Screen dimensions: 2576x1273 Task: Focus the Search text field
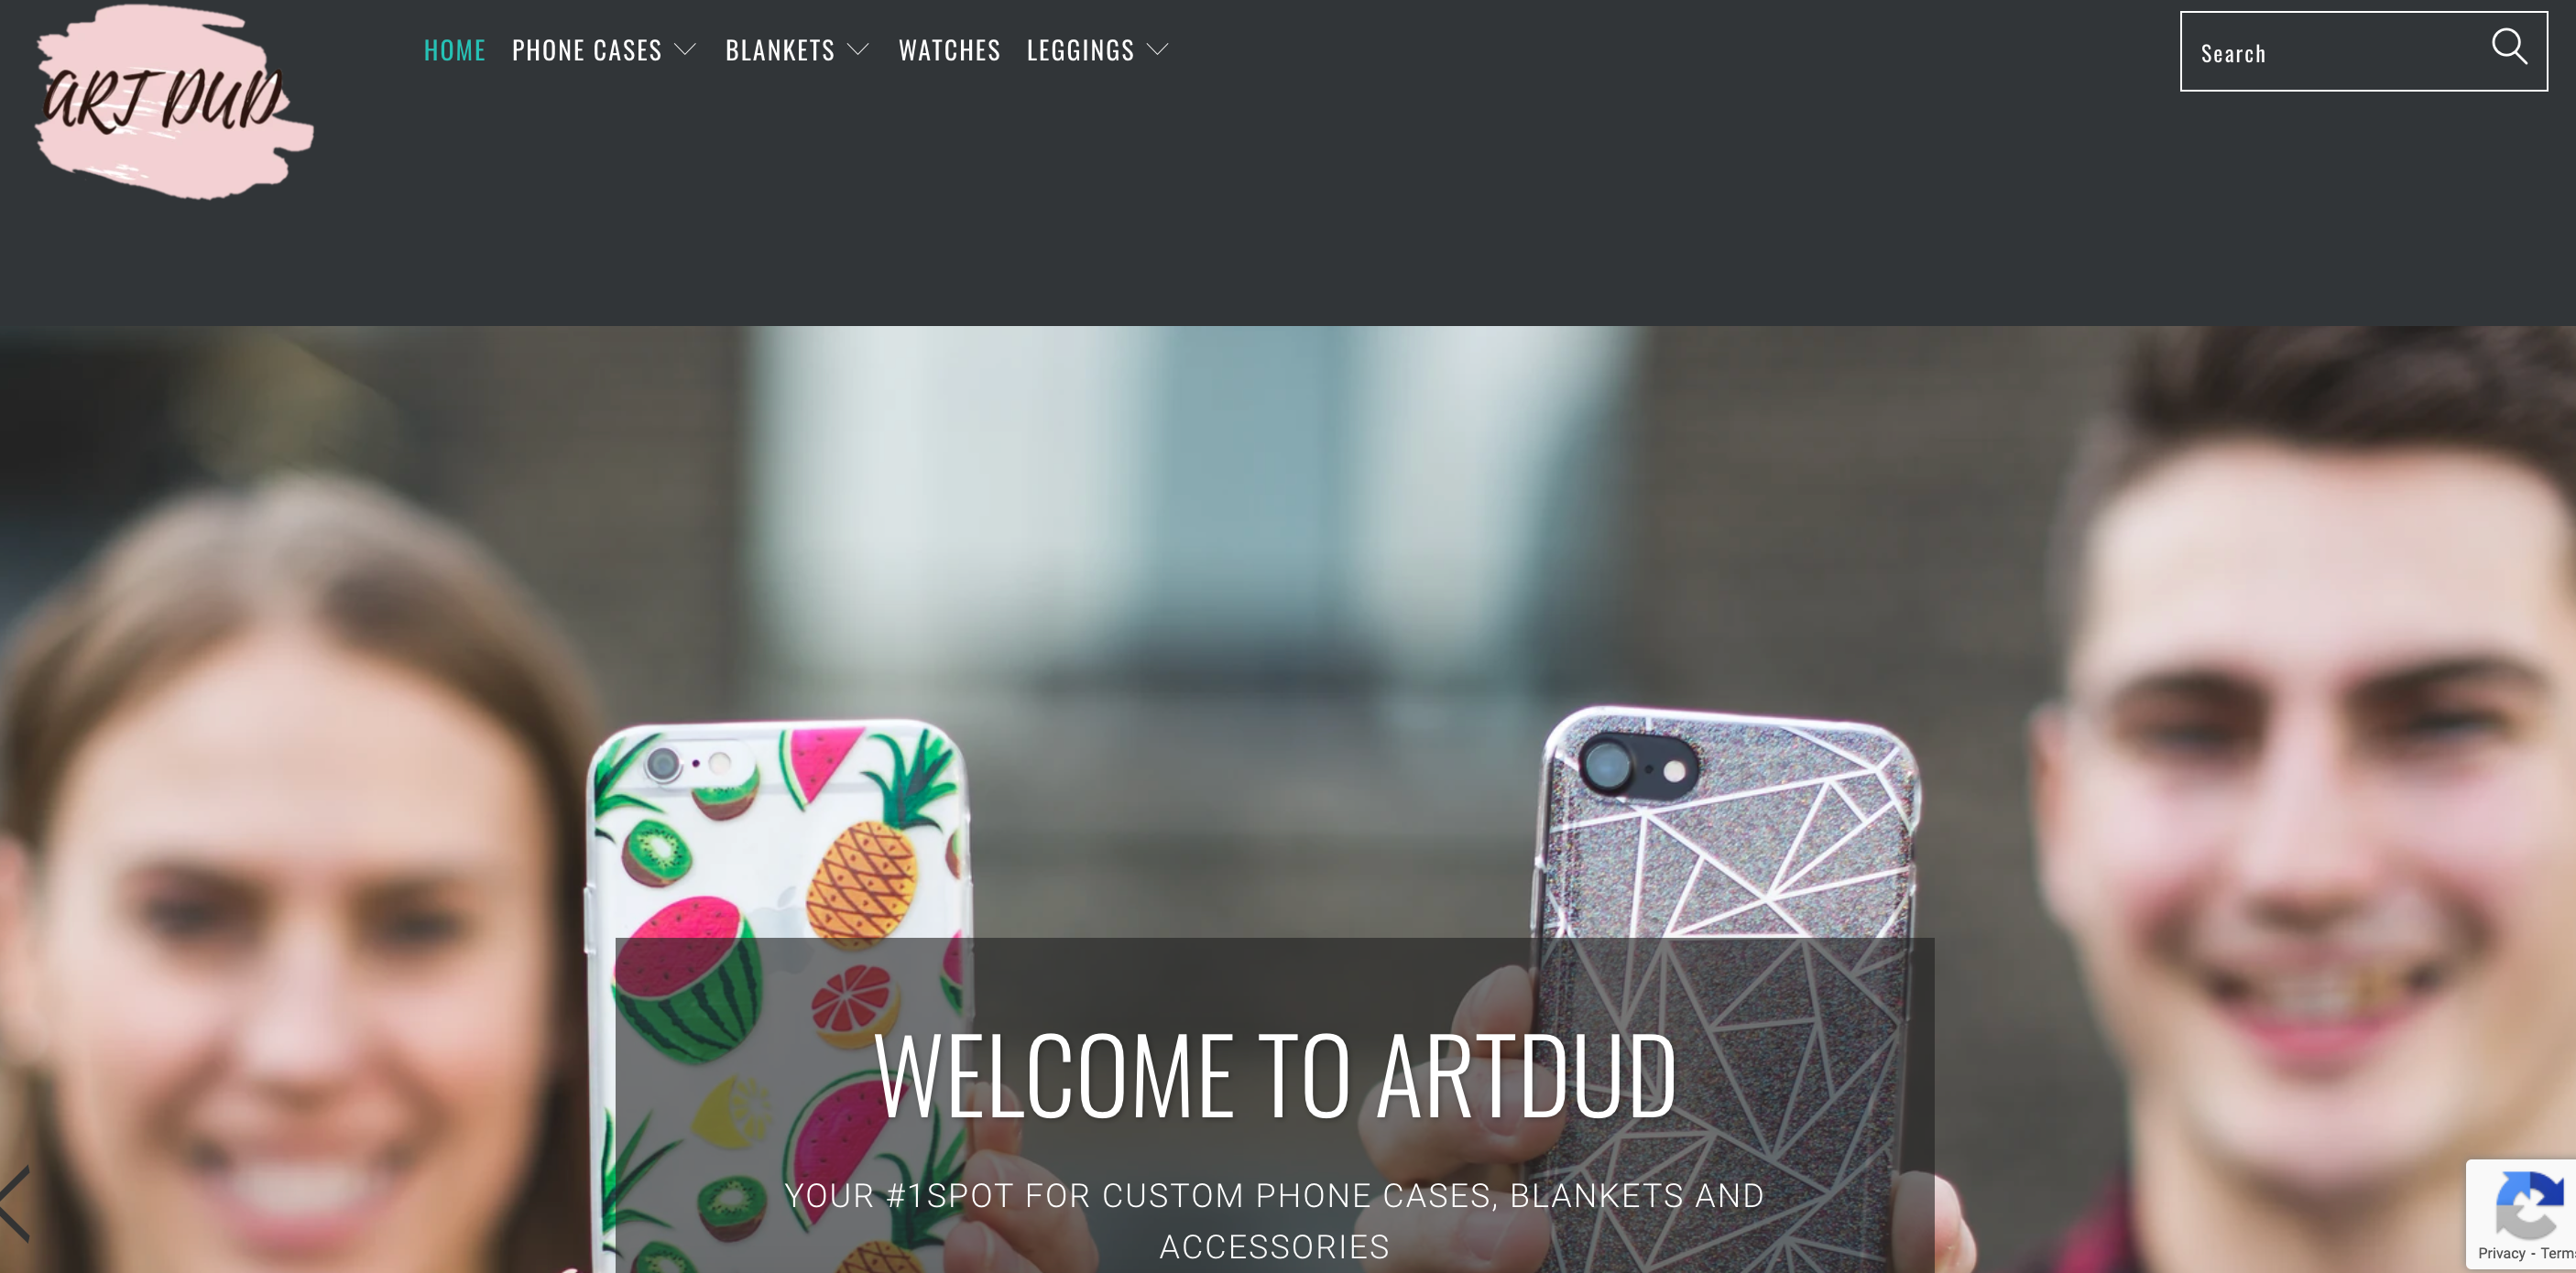(x=2335, y=52)
